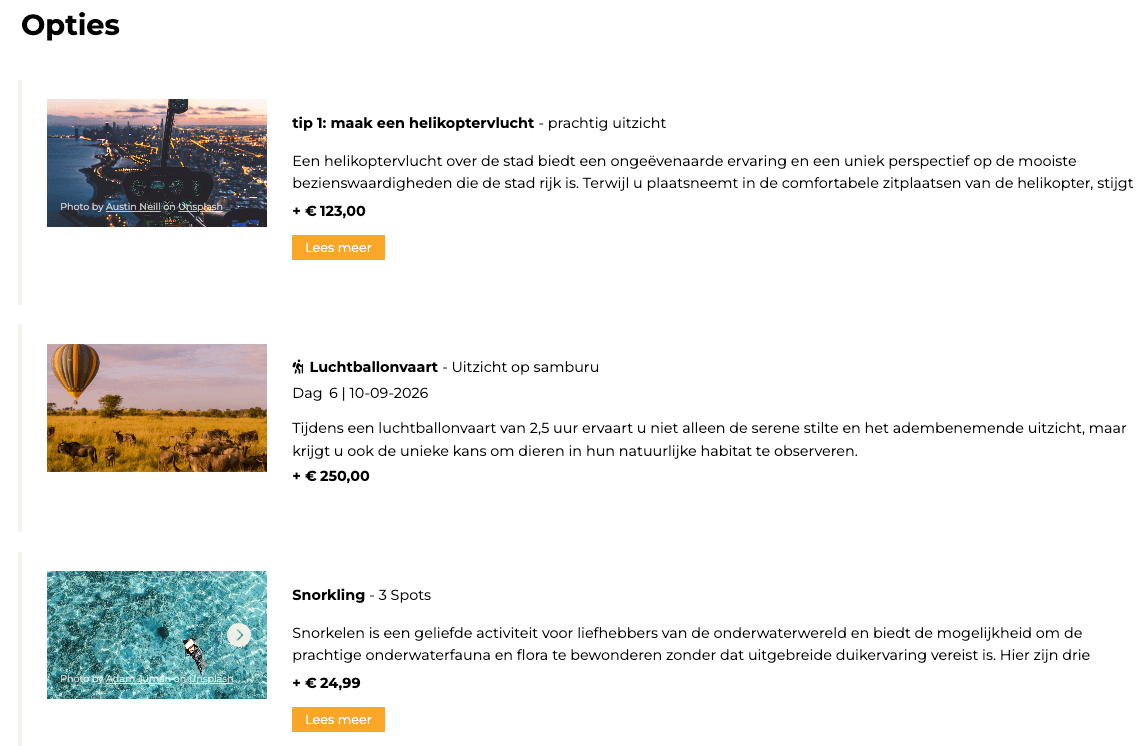
Task: Expand Snorkling description with Lees meer
Action: tap(338, 720)
